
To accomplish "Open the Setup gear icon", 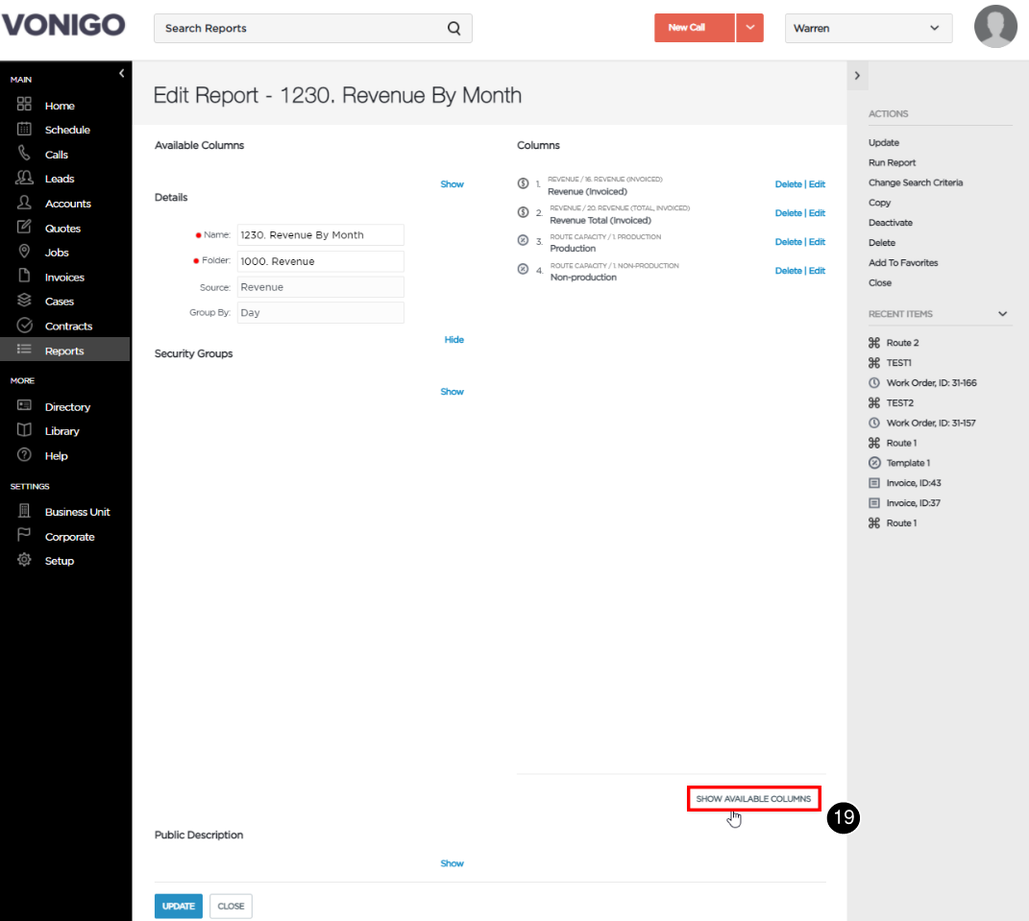I will tap(24, 560).
